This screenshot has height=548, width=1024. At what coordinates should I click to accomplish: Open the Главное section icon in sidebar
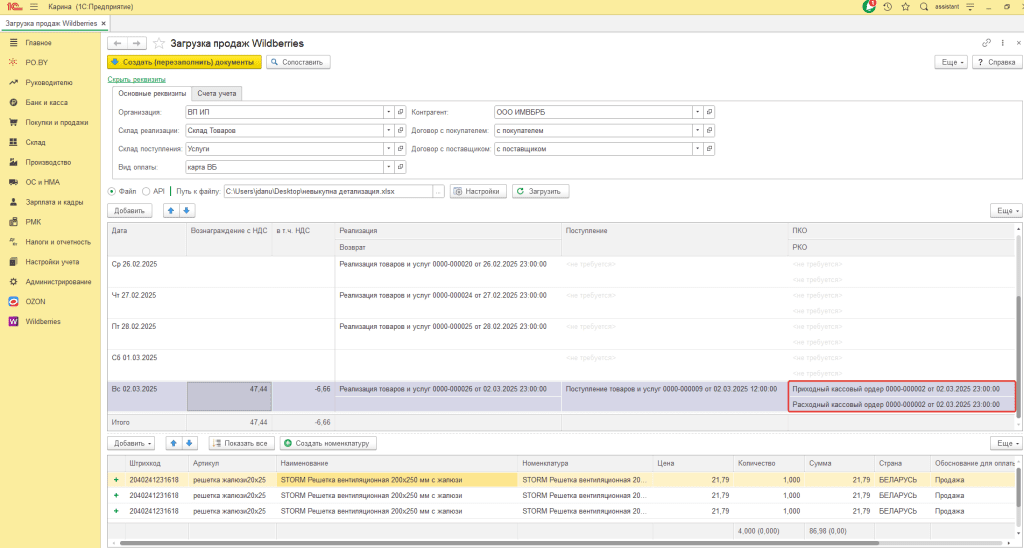point(13,42)
